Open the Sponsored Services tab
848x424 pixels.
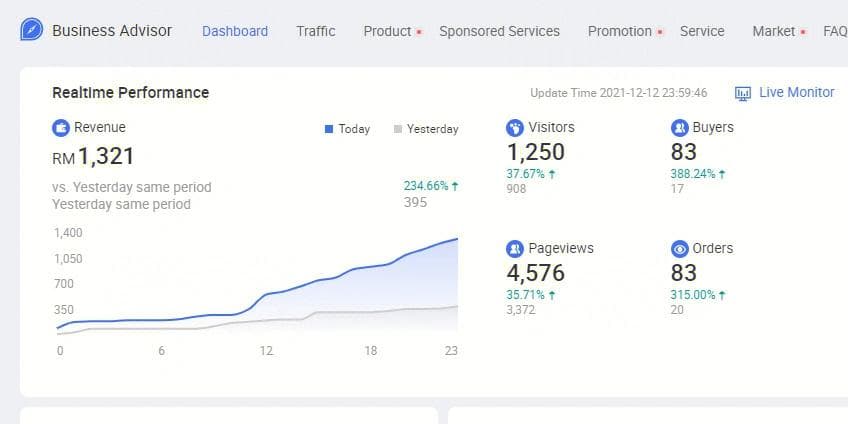click(499, 31)
